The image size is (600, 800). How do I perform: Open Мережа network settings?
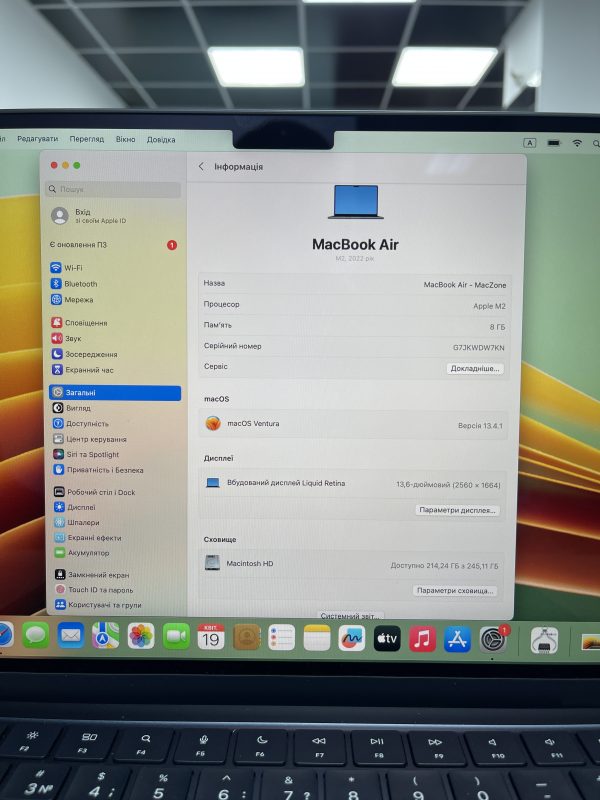[x=72, y=299]
